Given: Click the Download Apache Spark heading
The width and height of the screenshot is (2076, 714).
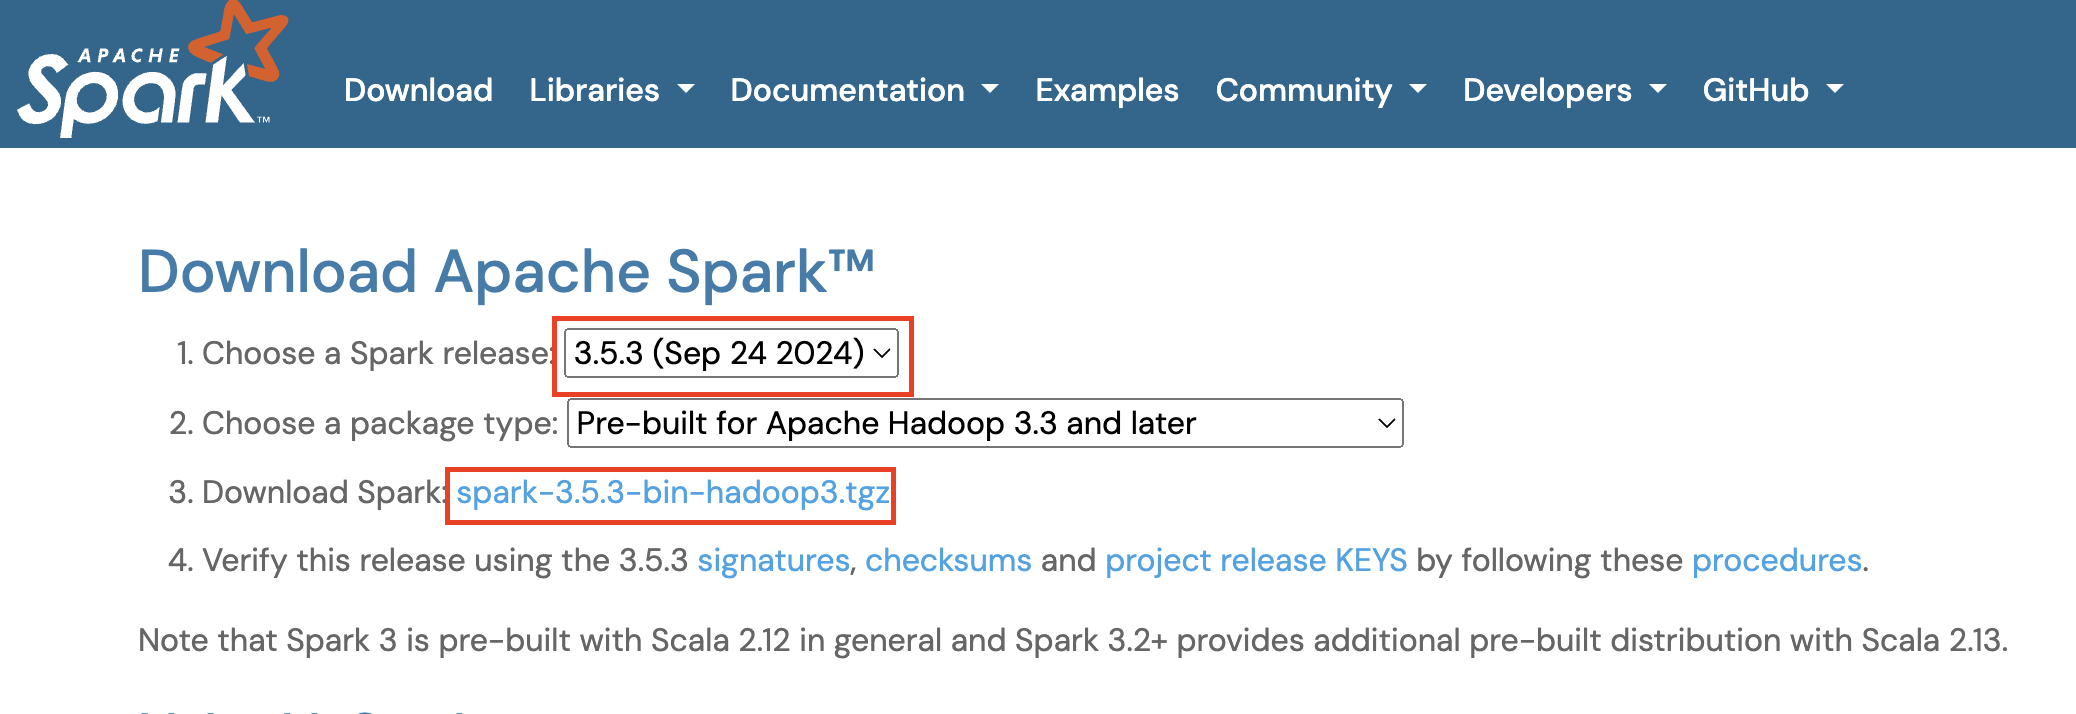Looking at the screenshot, I should pyautogui.click(x=506, y=272).
